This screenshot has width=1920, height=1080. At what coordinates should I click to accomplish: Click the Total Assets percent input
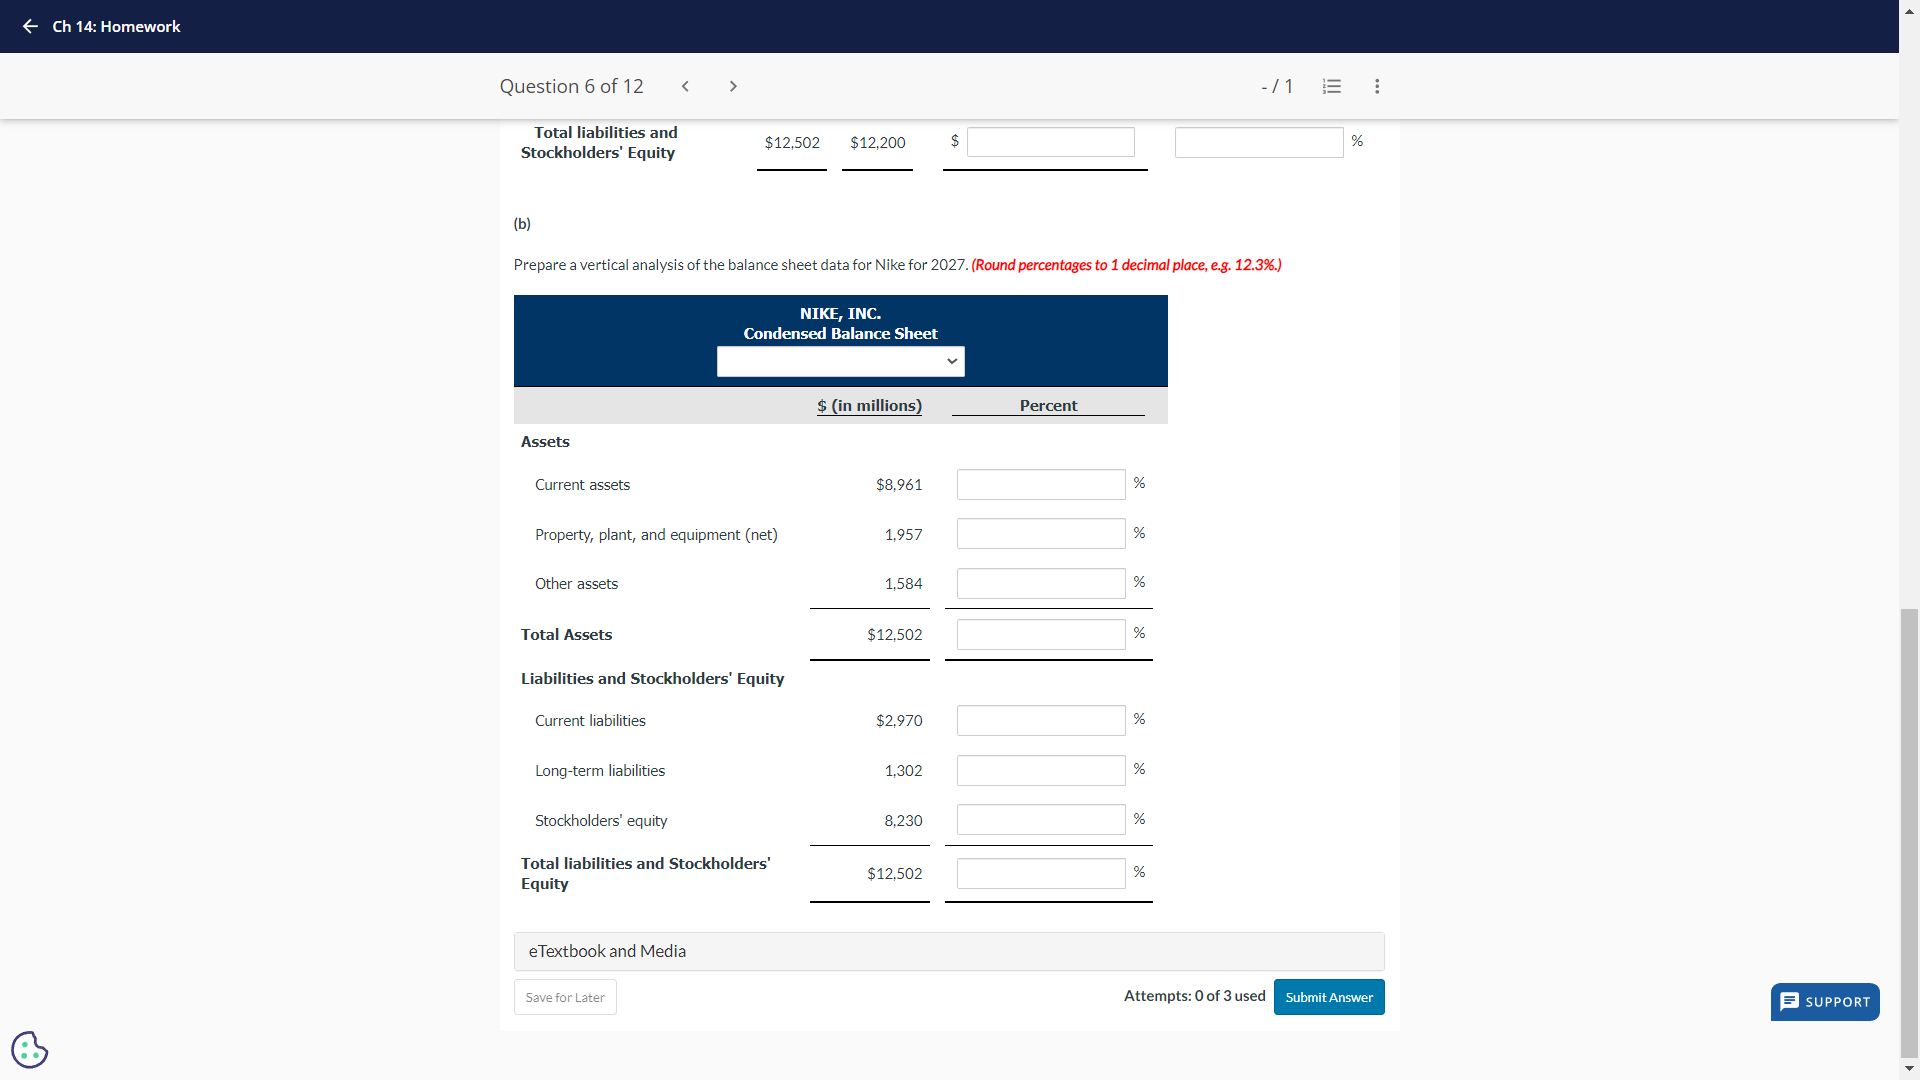[x=1040, y=634]
